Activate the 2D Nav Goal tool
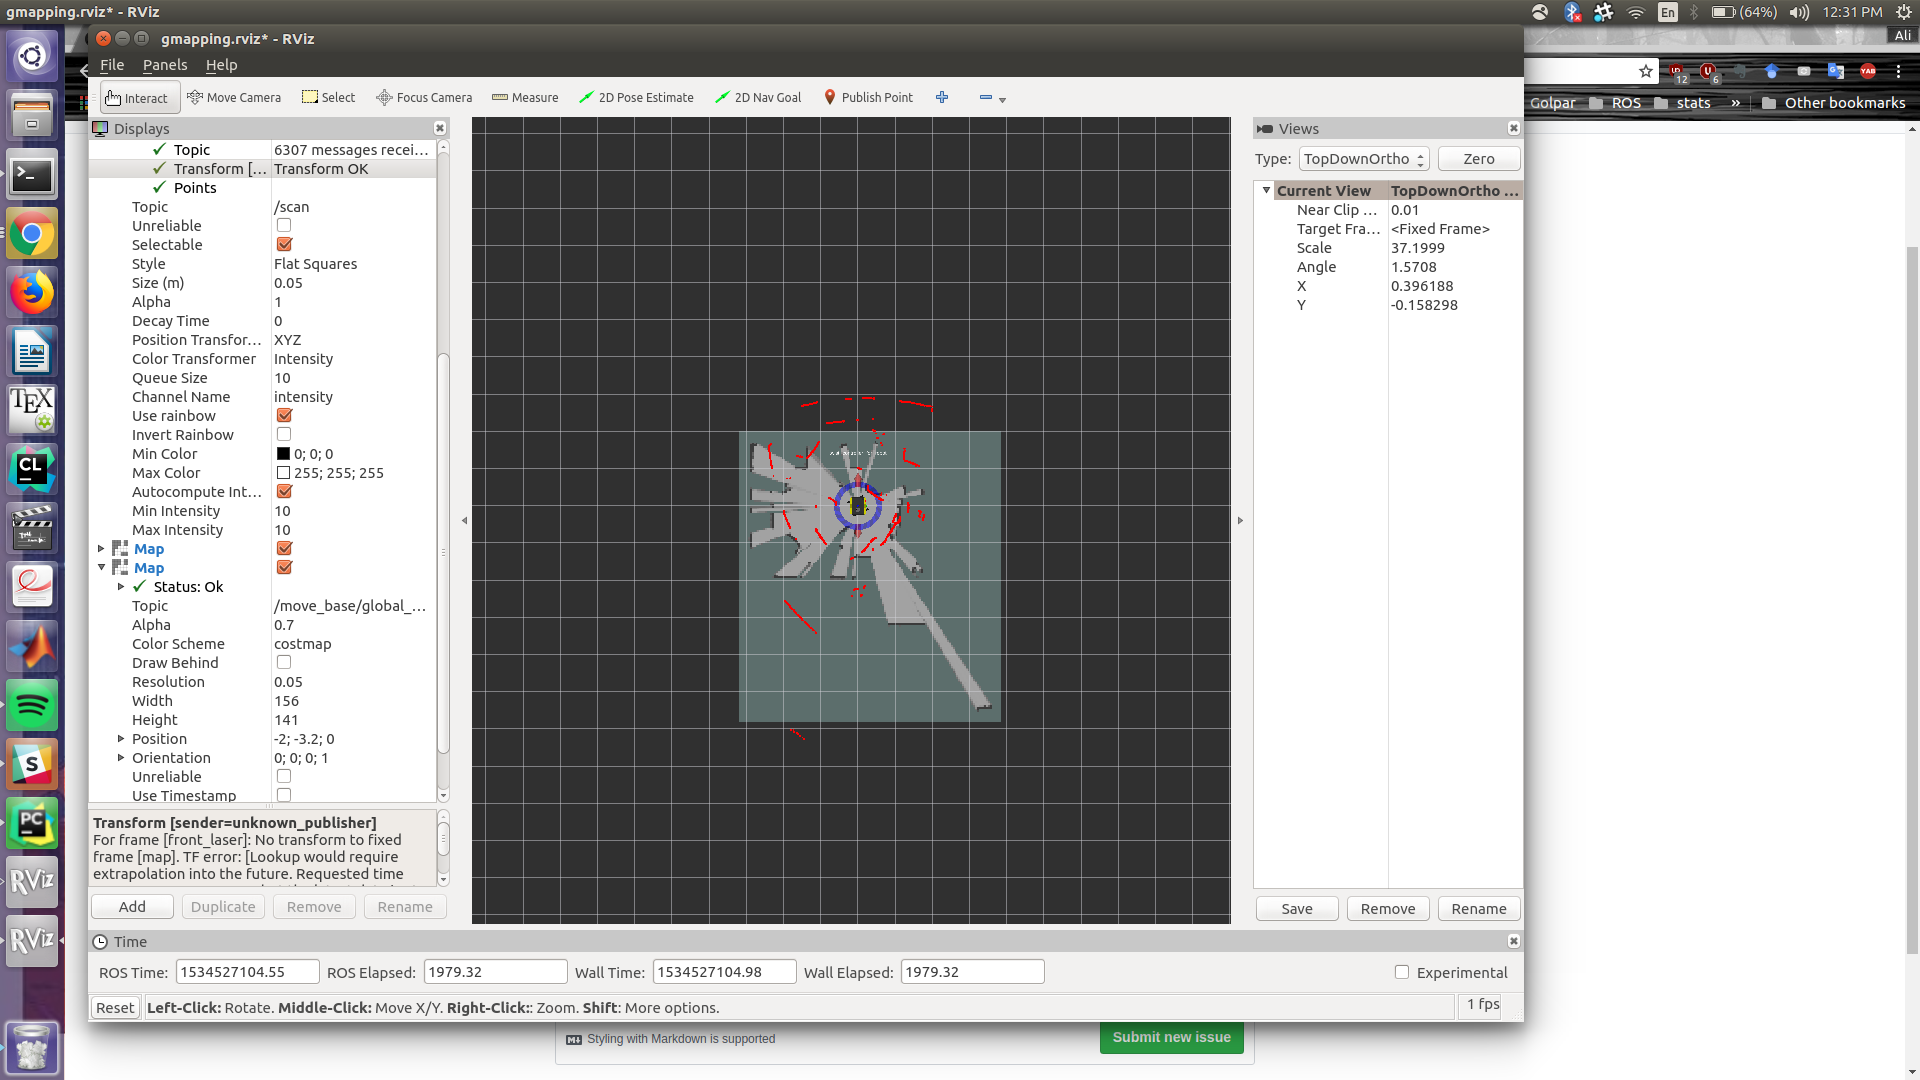 (758, 97)
